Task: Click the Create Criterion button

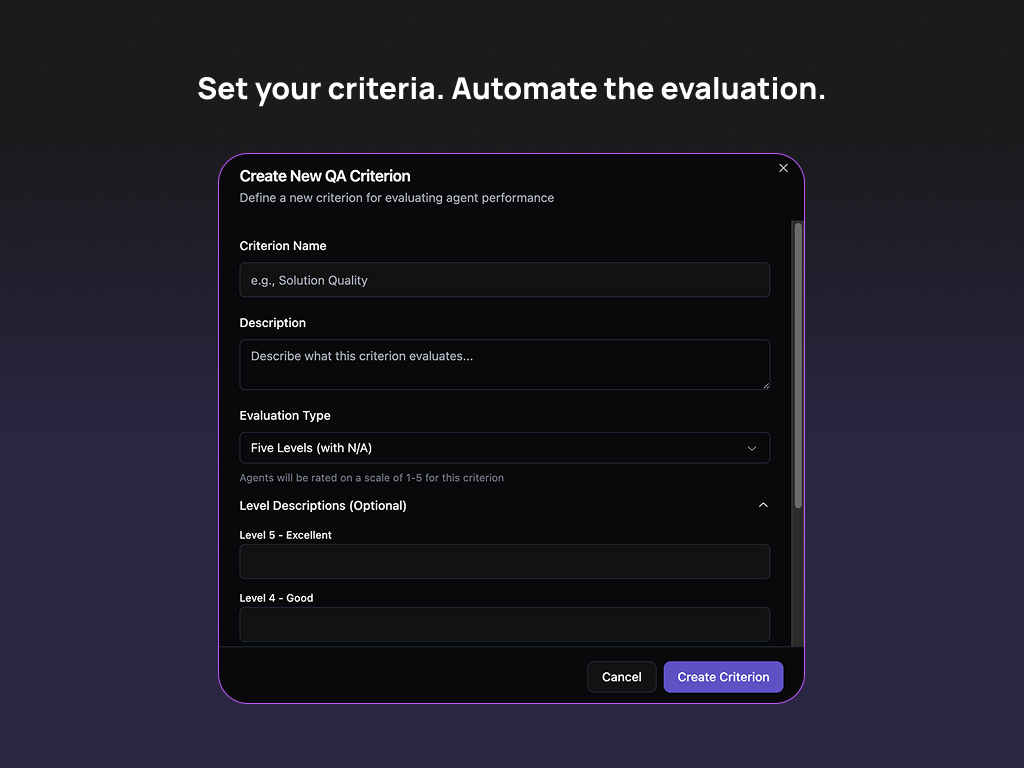Action: pos(723,677)
